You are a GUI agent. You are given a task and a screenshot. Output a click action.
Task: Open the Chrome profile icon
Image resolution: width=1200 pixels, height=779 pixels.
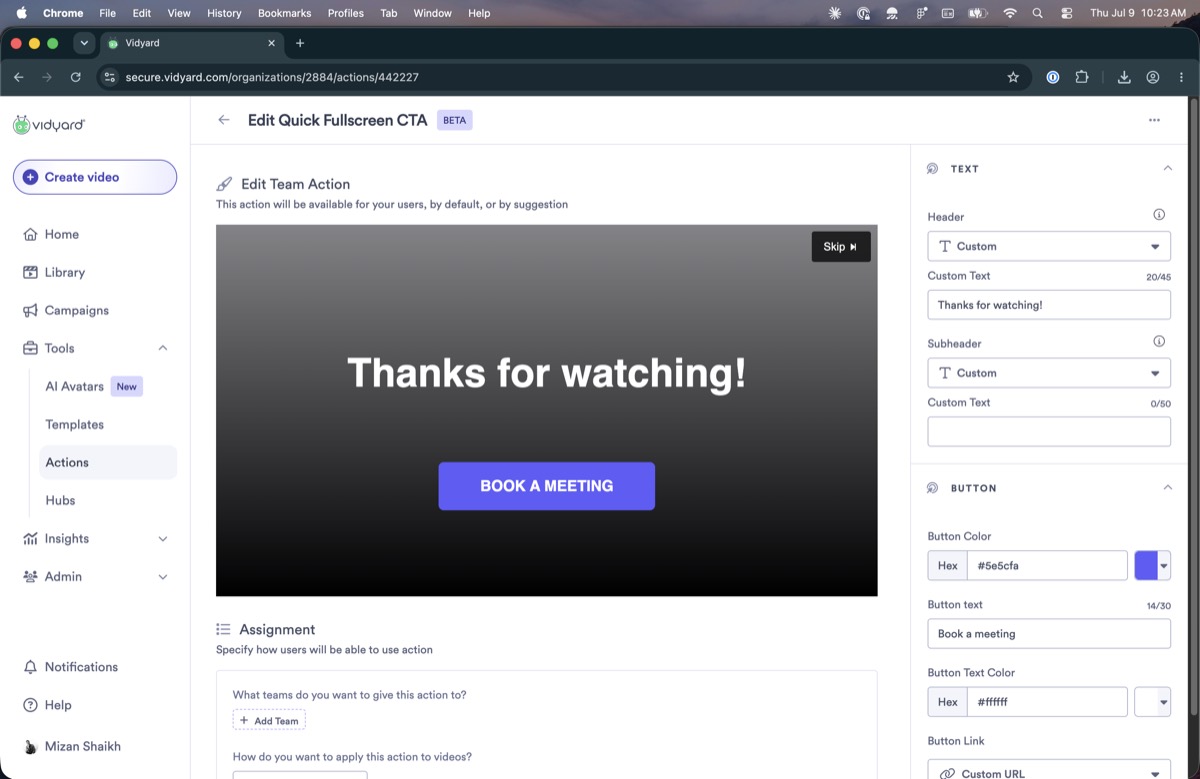pyautogui.click(x=1153, y=77)
